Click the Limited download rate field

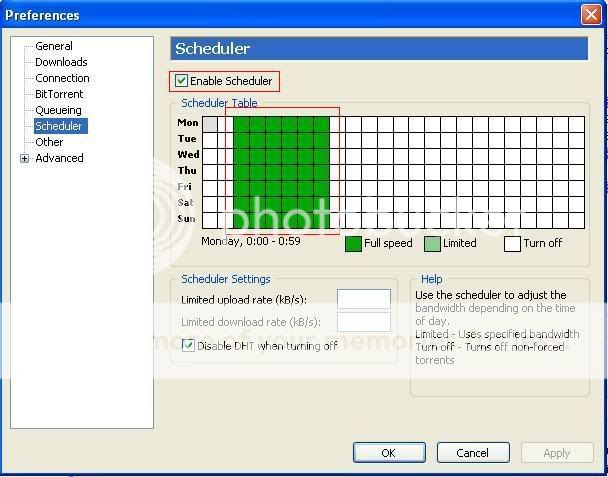click(x=364, y=322)
